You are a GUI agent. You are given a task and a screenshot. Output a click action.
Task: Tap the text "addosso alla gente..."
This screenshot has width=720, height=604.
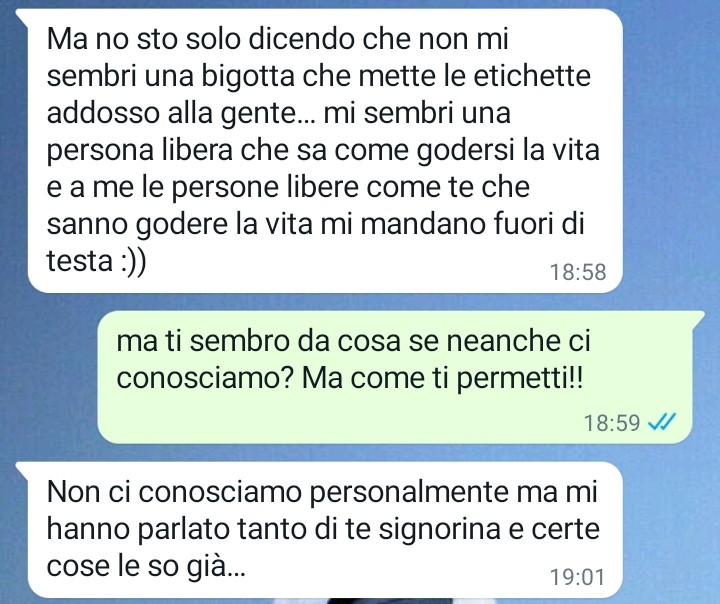point(181,114)
